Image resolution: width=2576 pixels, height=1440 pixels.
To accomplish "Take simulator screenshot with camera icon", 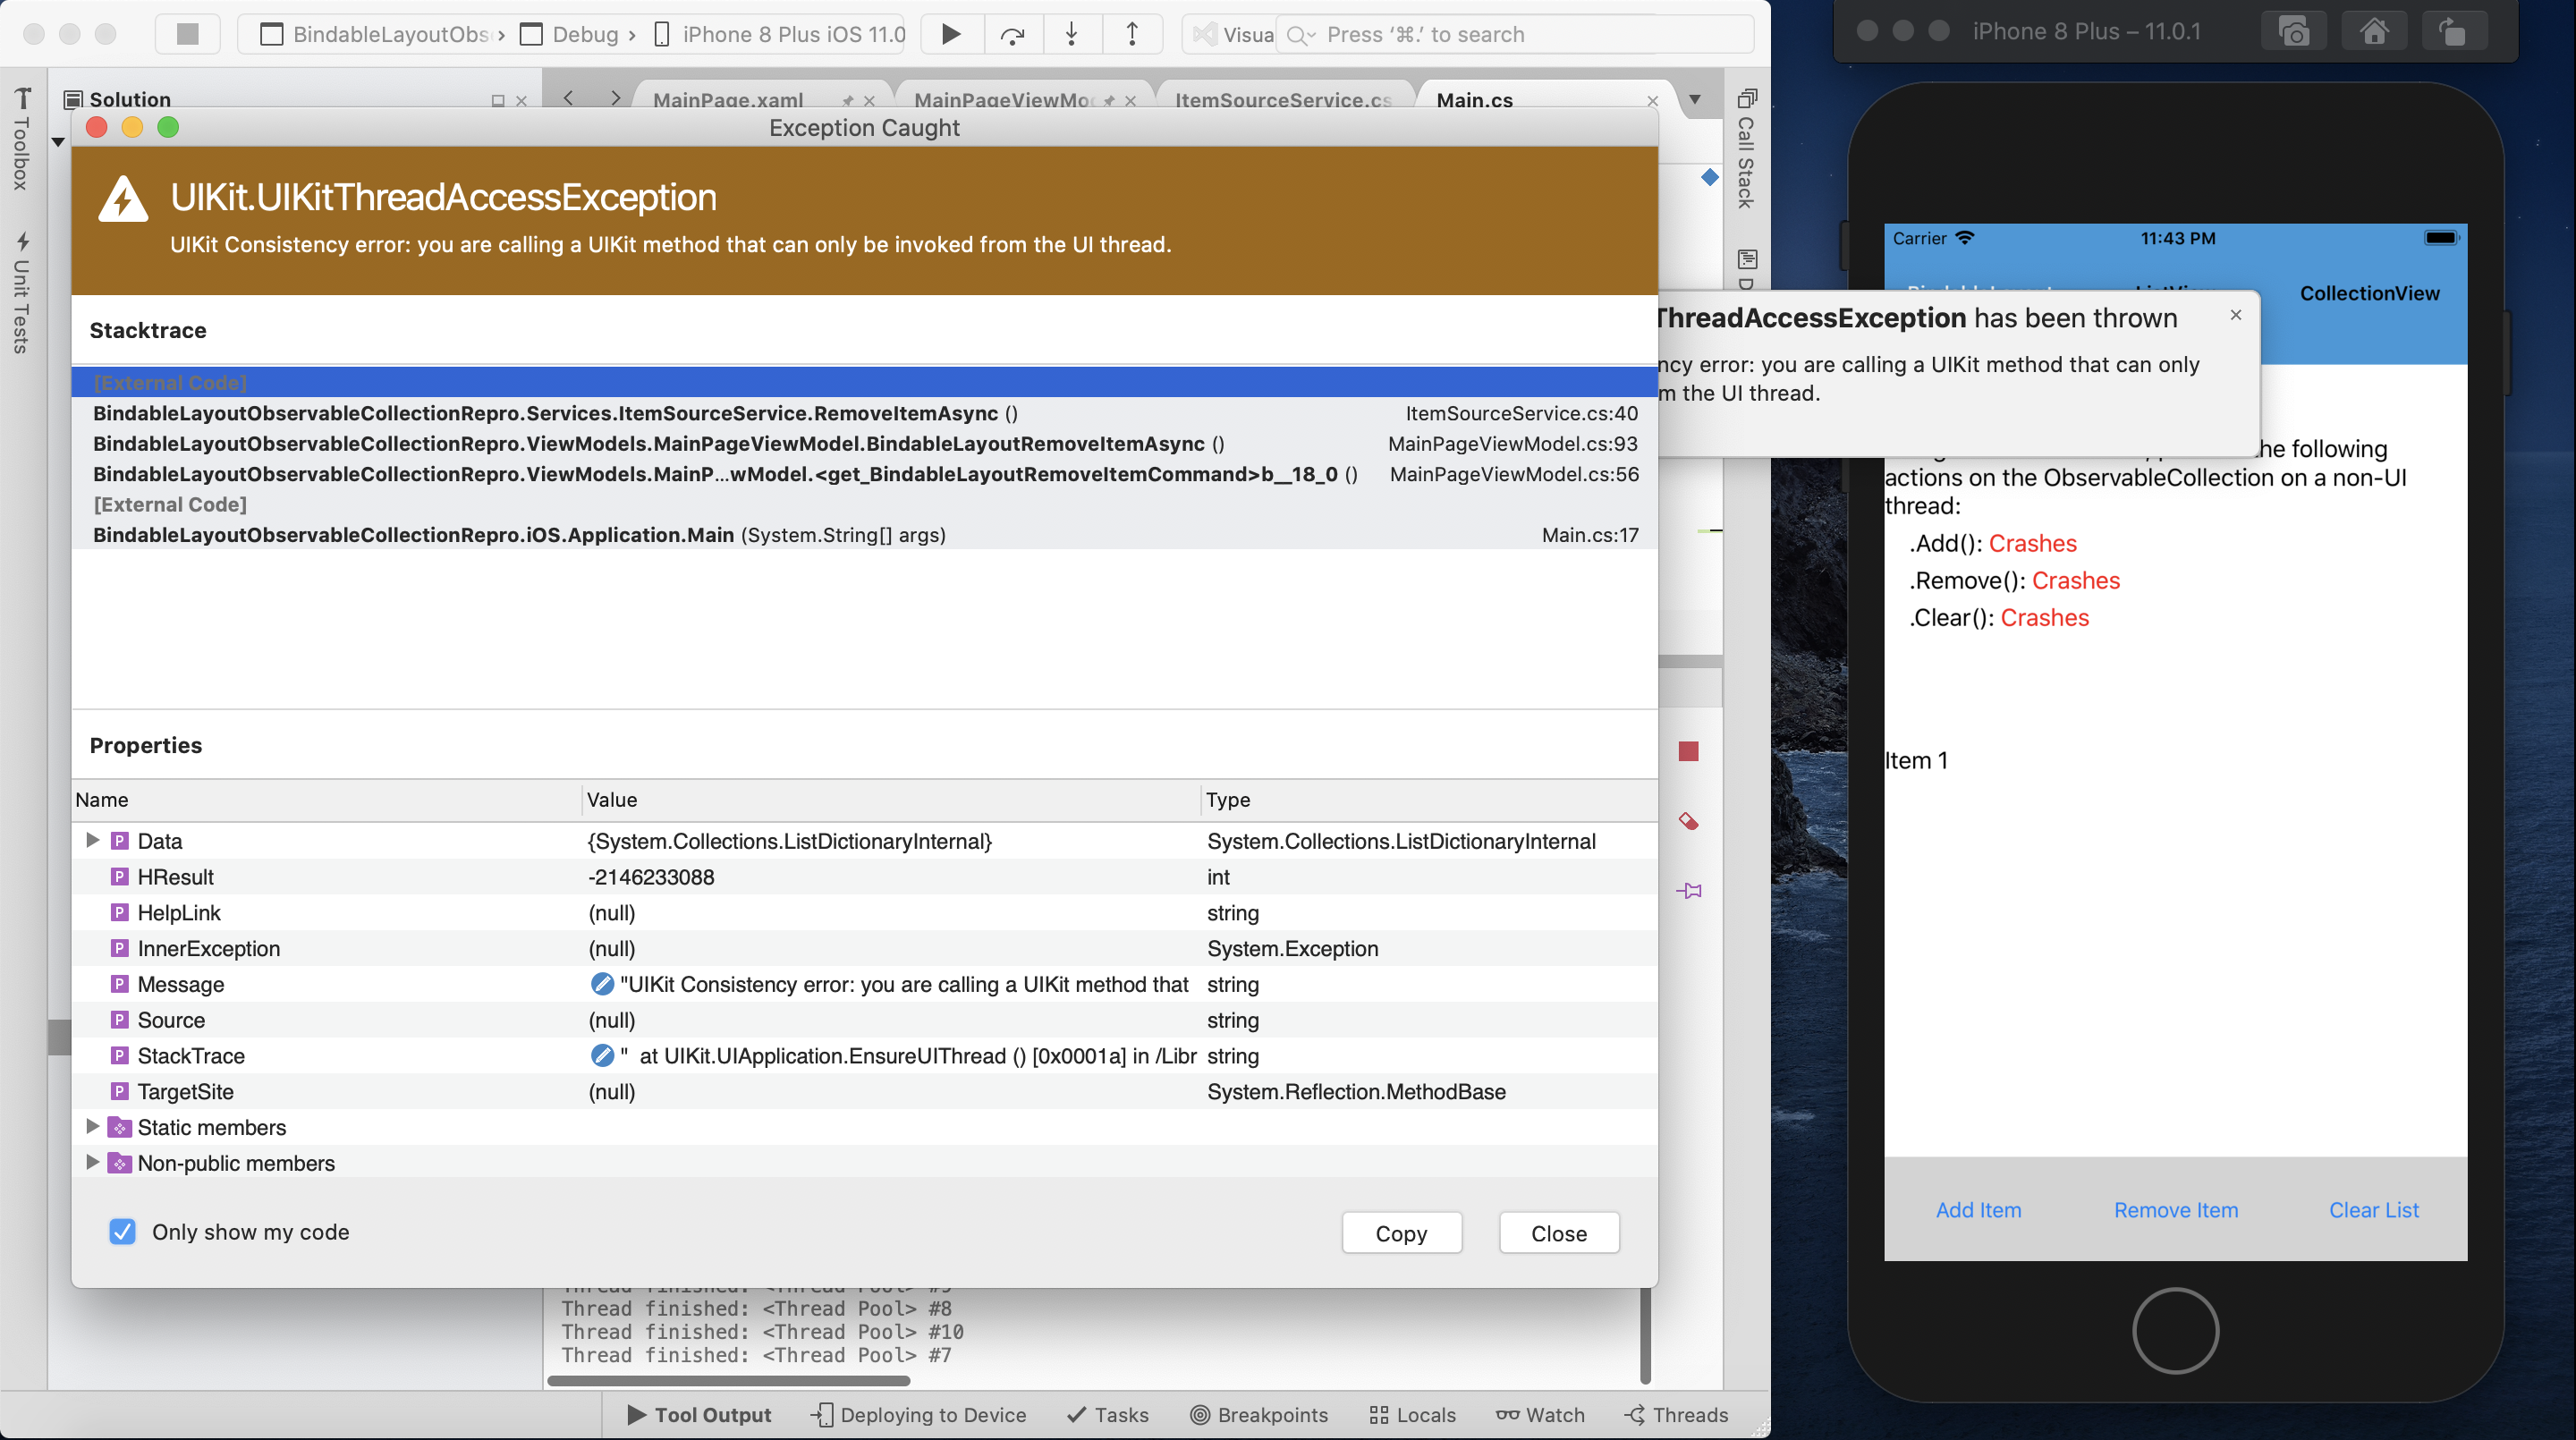I will tap(2293, 31).
